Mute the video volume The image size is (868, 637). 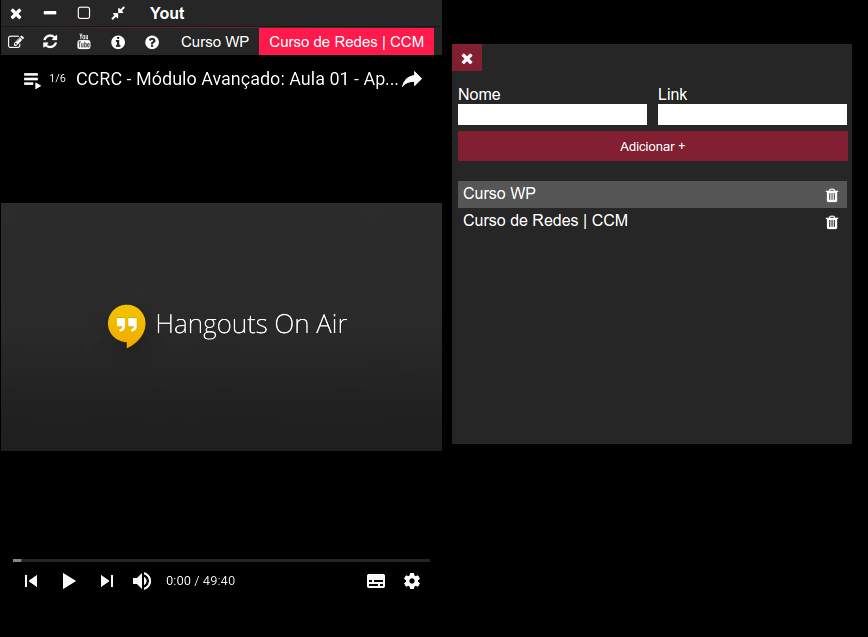(x=142, y=581)
